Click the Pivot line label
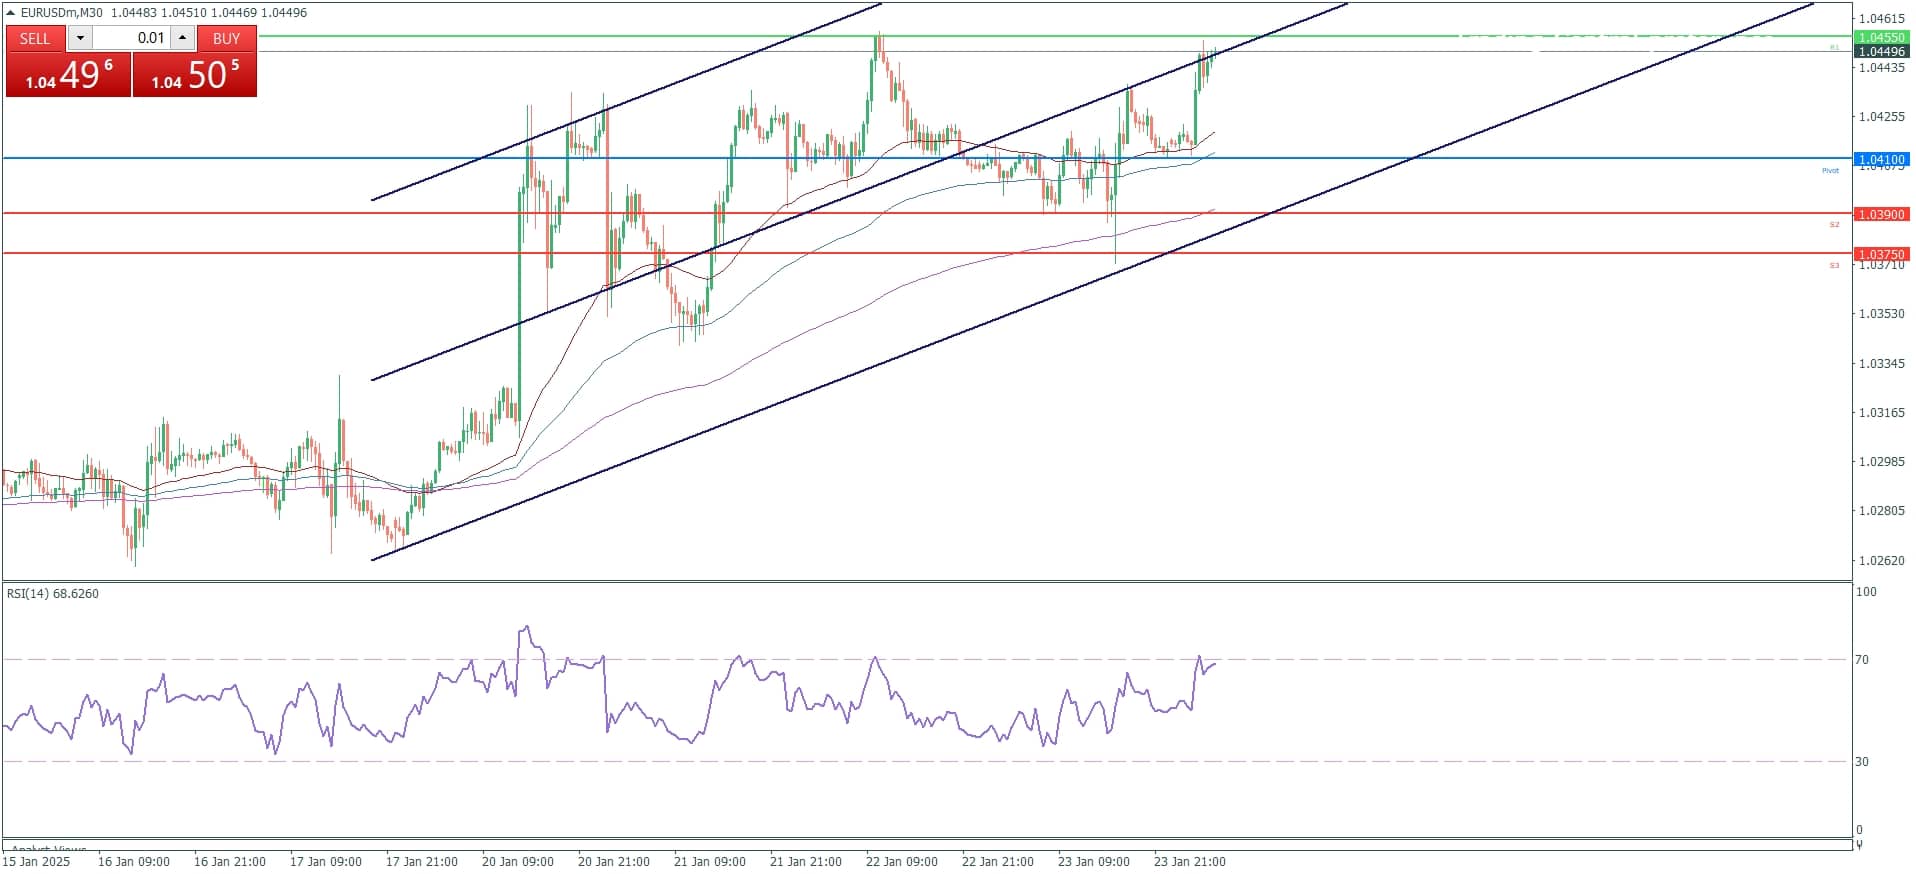The image size is (1916, 874). 1830,171
